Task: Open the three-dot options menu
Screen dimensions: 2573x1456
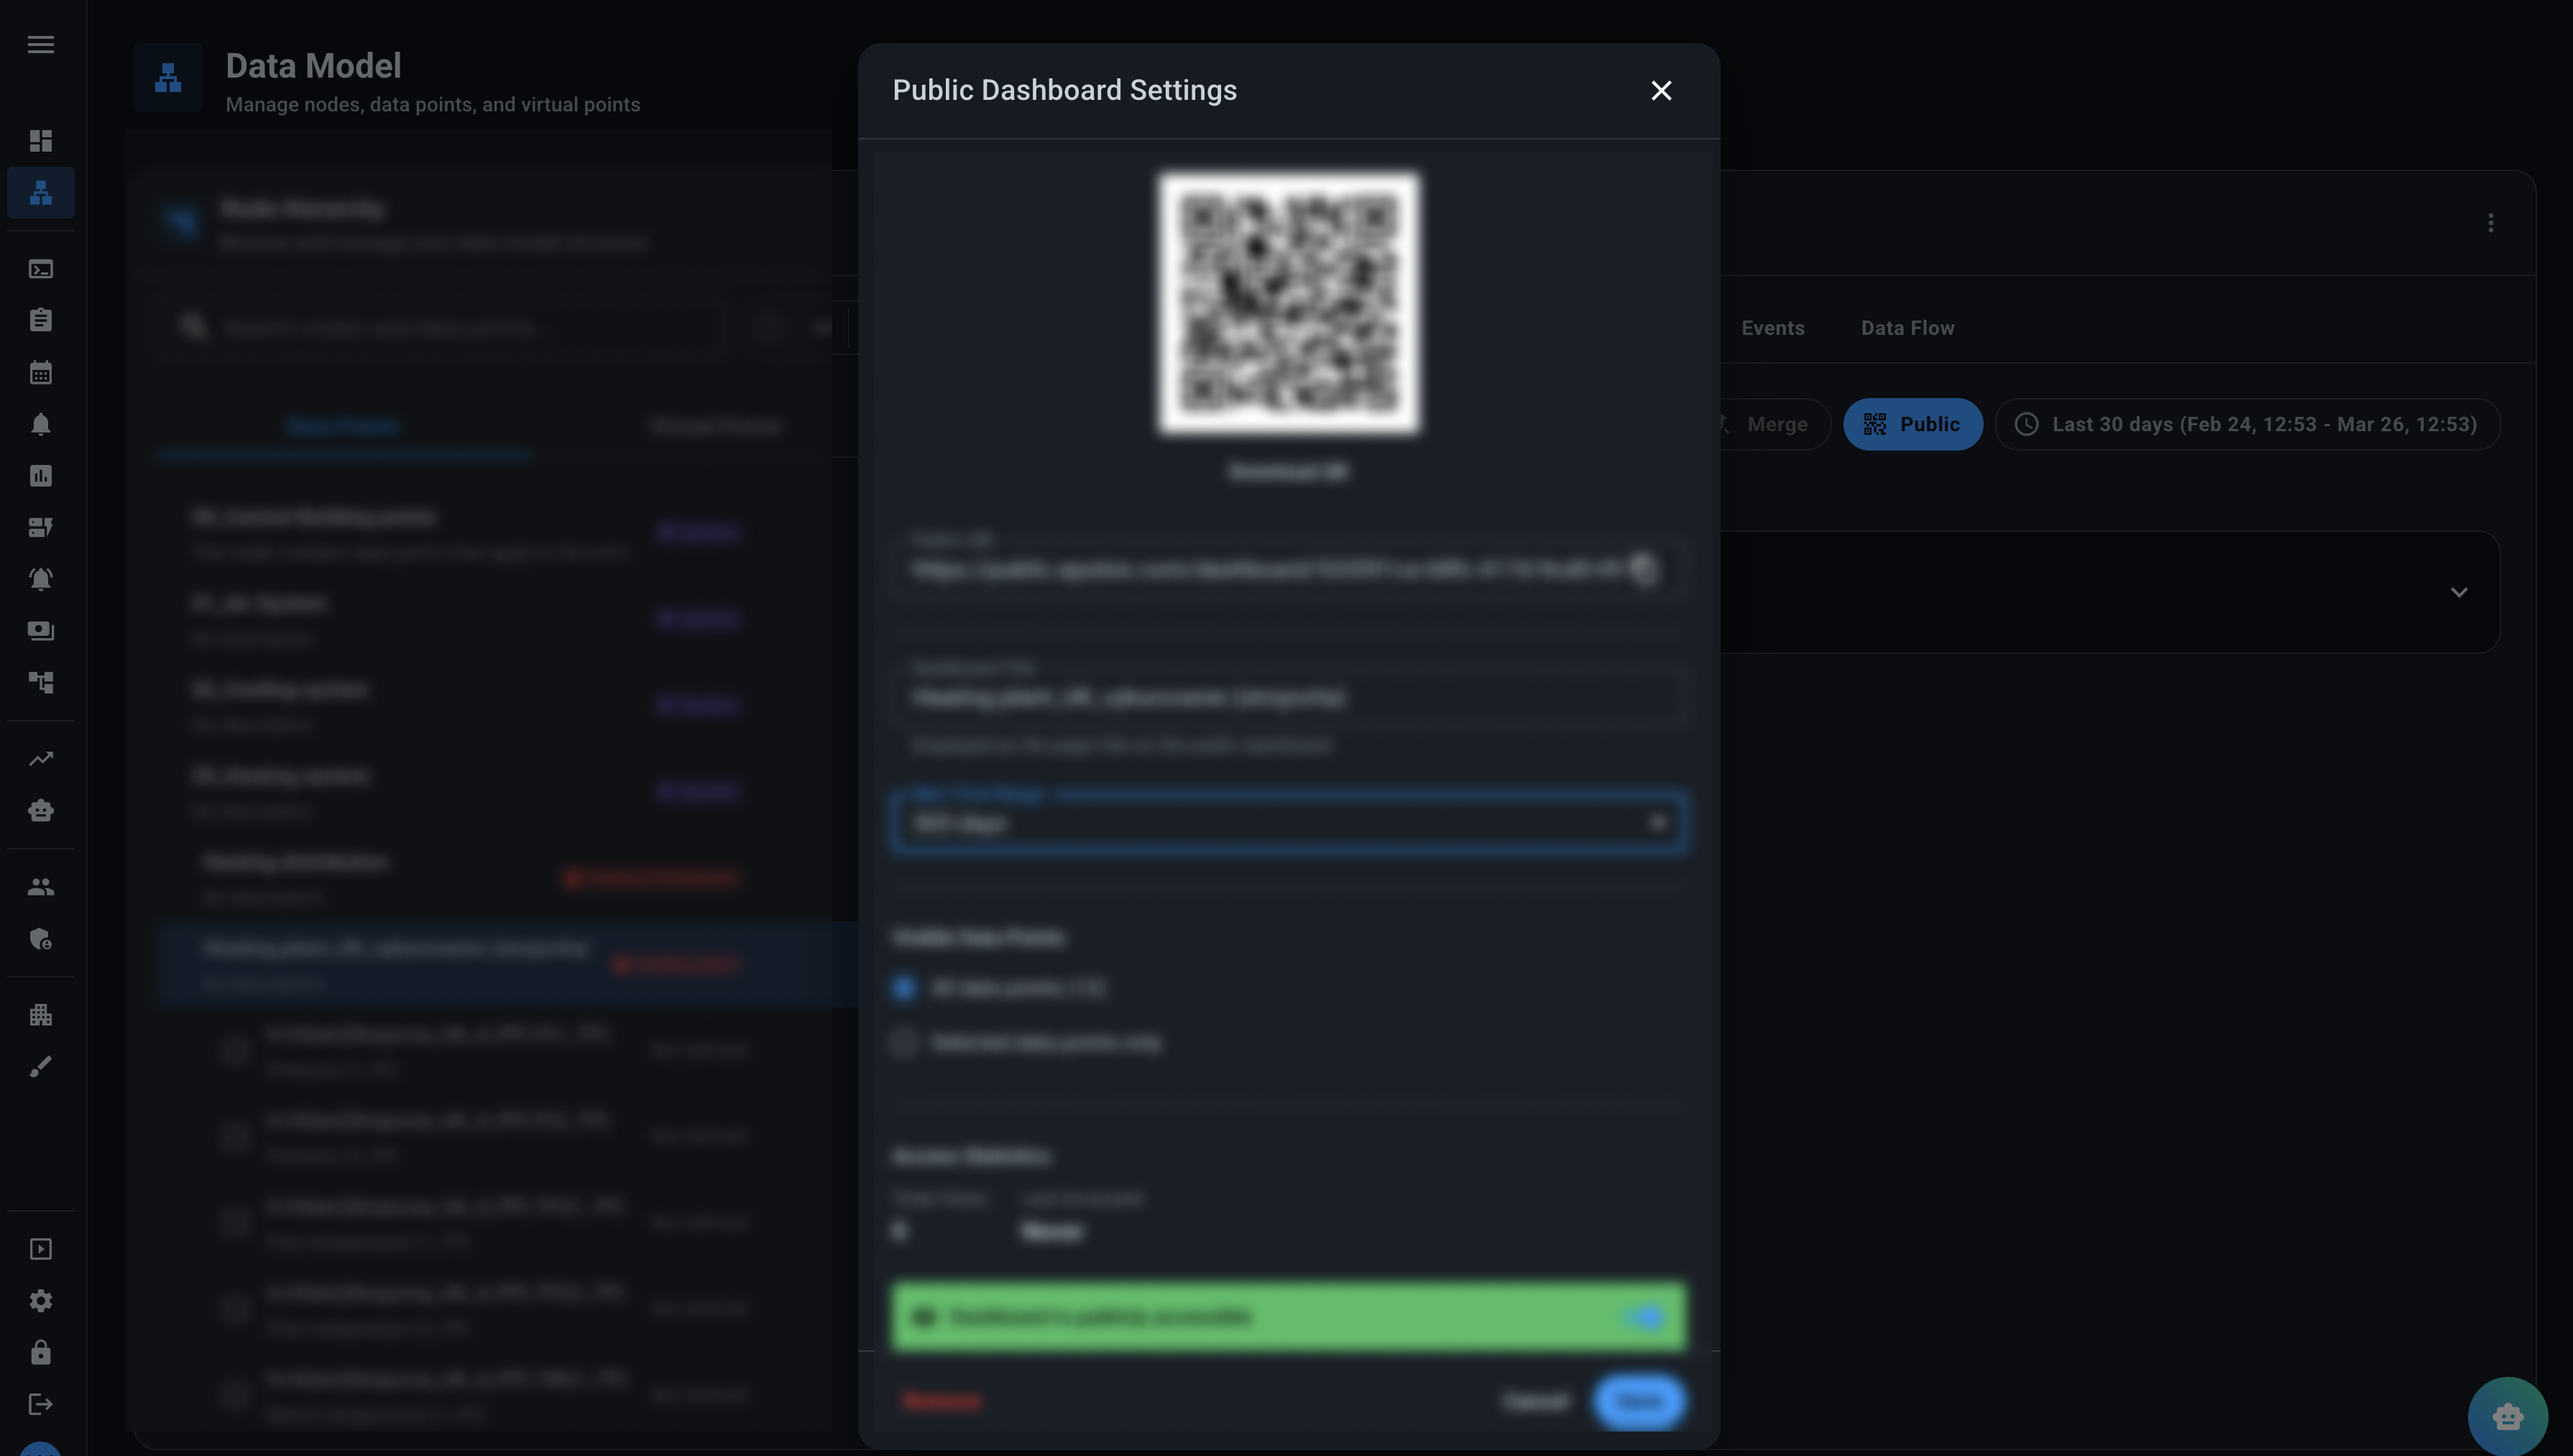Action: tap(2490, 223)
